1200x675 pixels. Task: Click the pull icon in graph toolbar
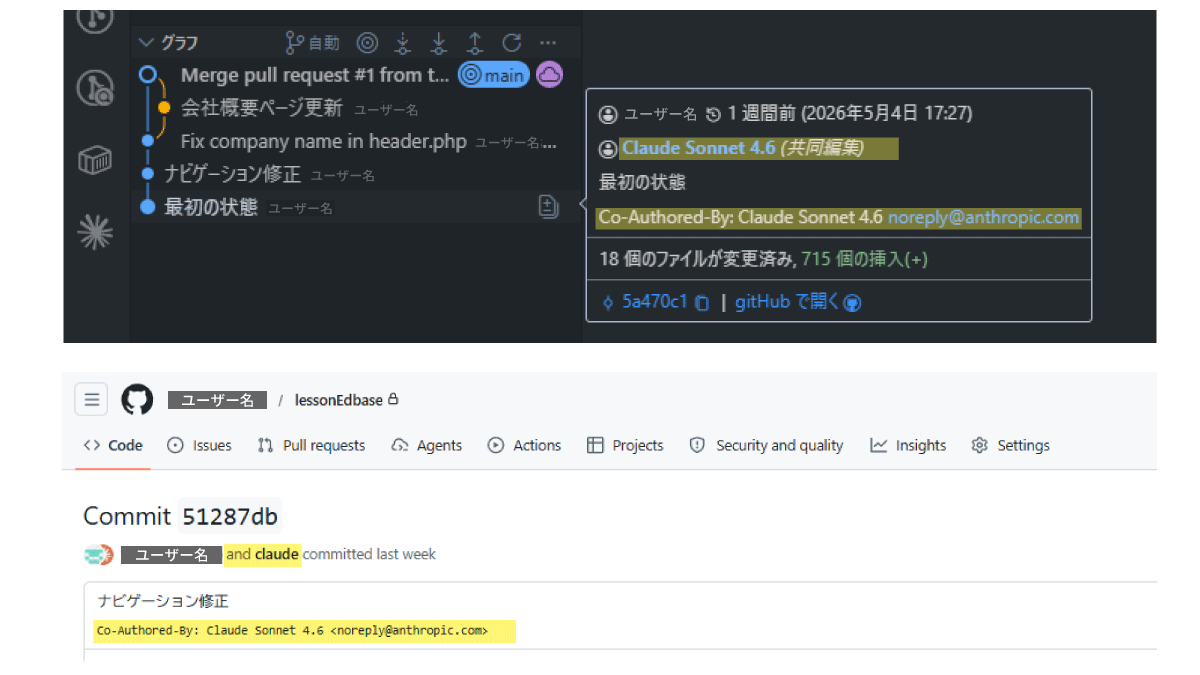(x=439, y=43)
